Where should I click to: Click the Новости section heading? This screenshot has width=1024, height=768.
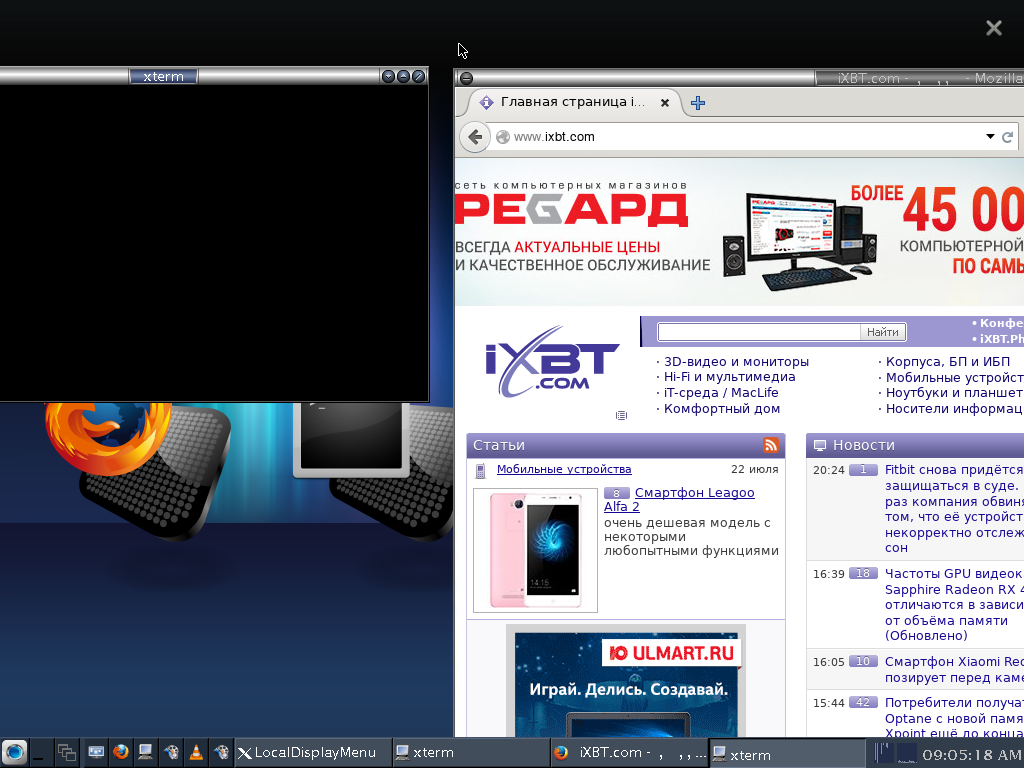(x=863, y=445)
